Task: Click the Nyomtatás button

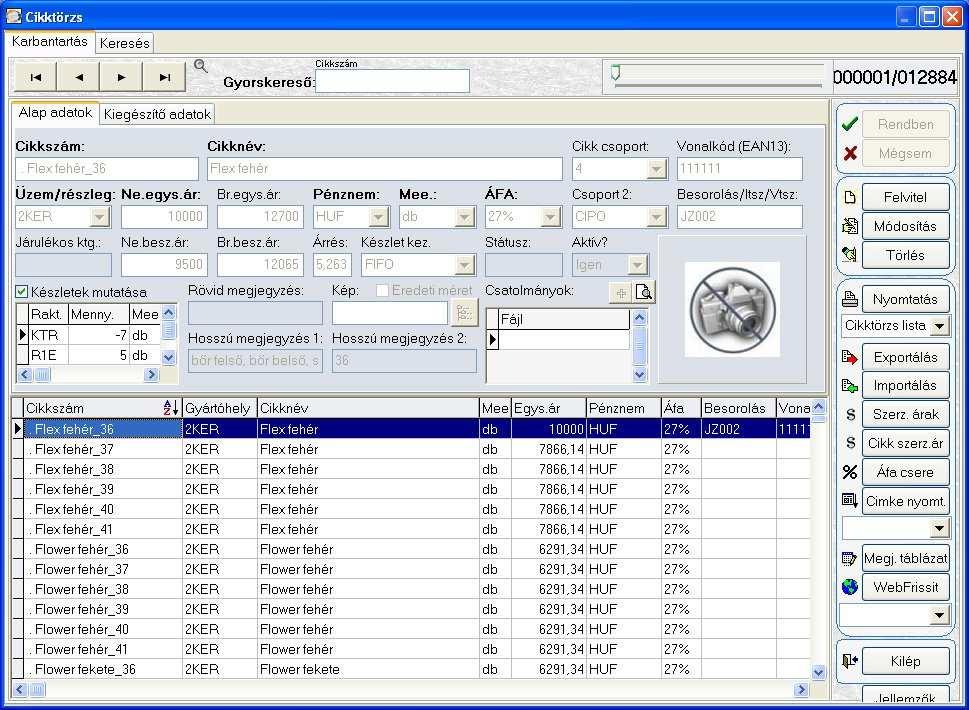Action: [x=905, y=299]
